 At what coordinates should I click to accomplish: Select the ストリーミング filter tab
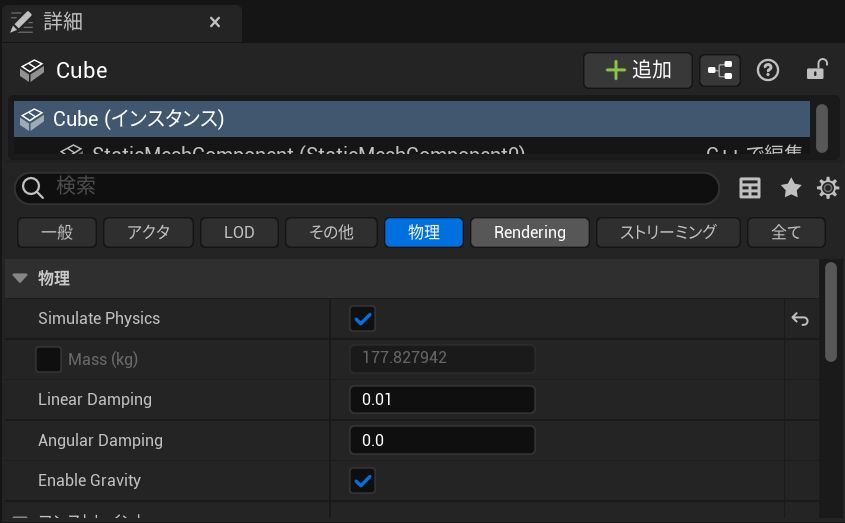[668, 232]
